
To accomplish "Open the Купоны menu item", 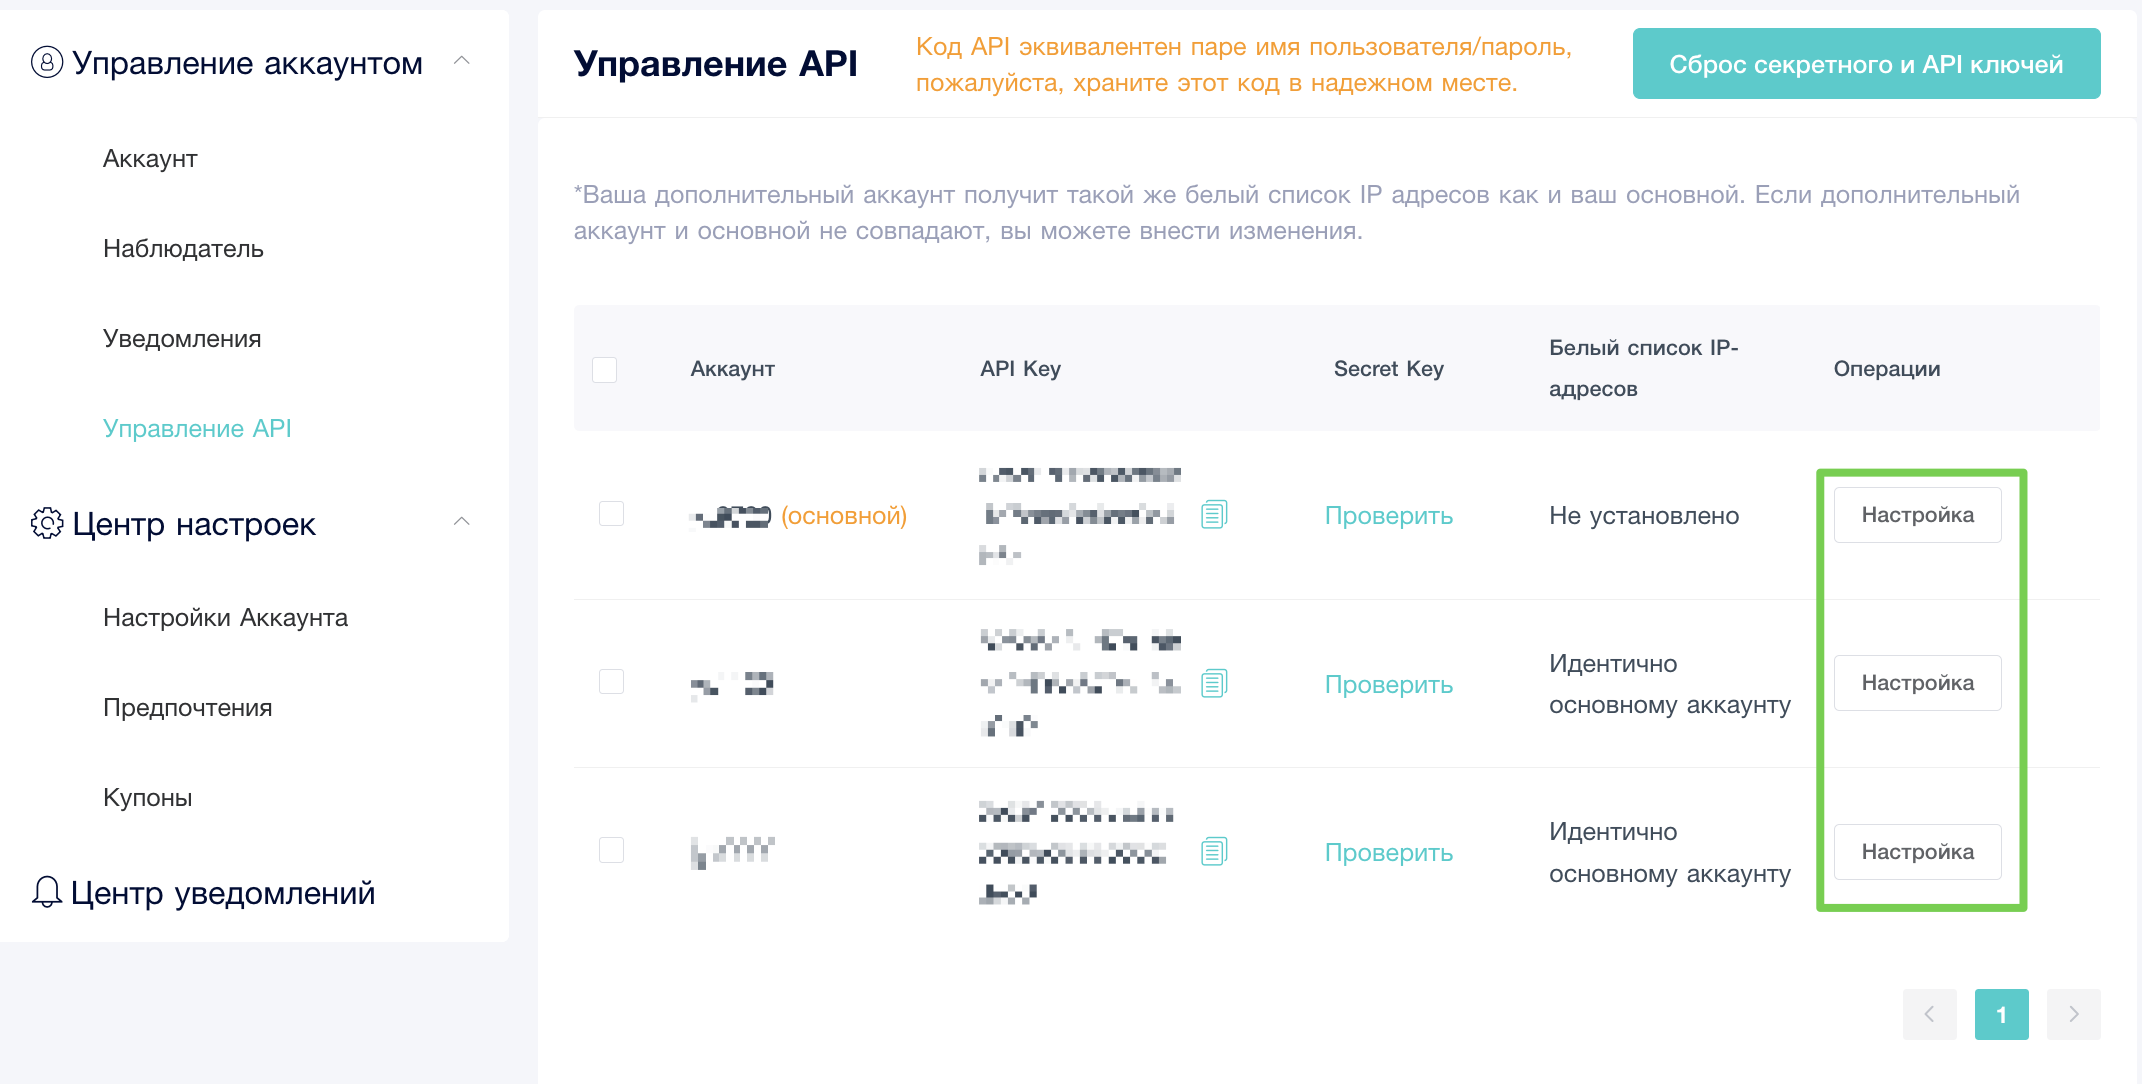I will [148, 798].
